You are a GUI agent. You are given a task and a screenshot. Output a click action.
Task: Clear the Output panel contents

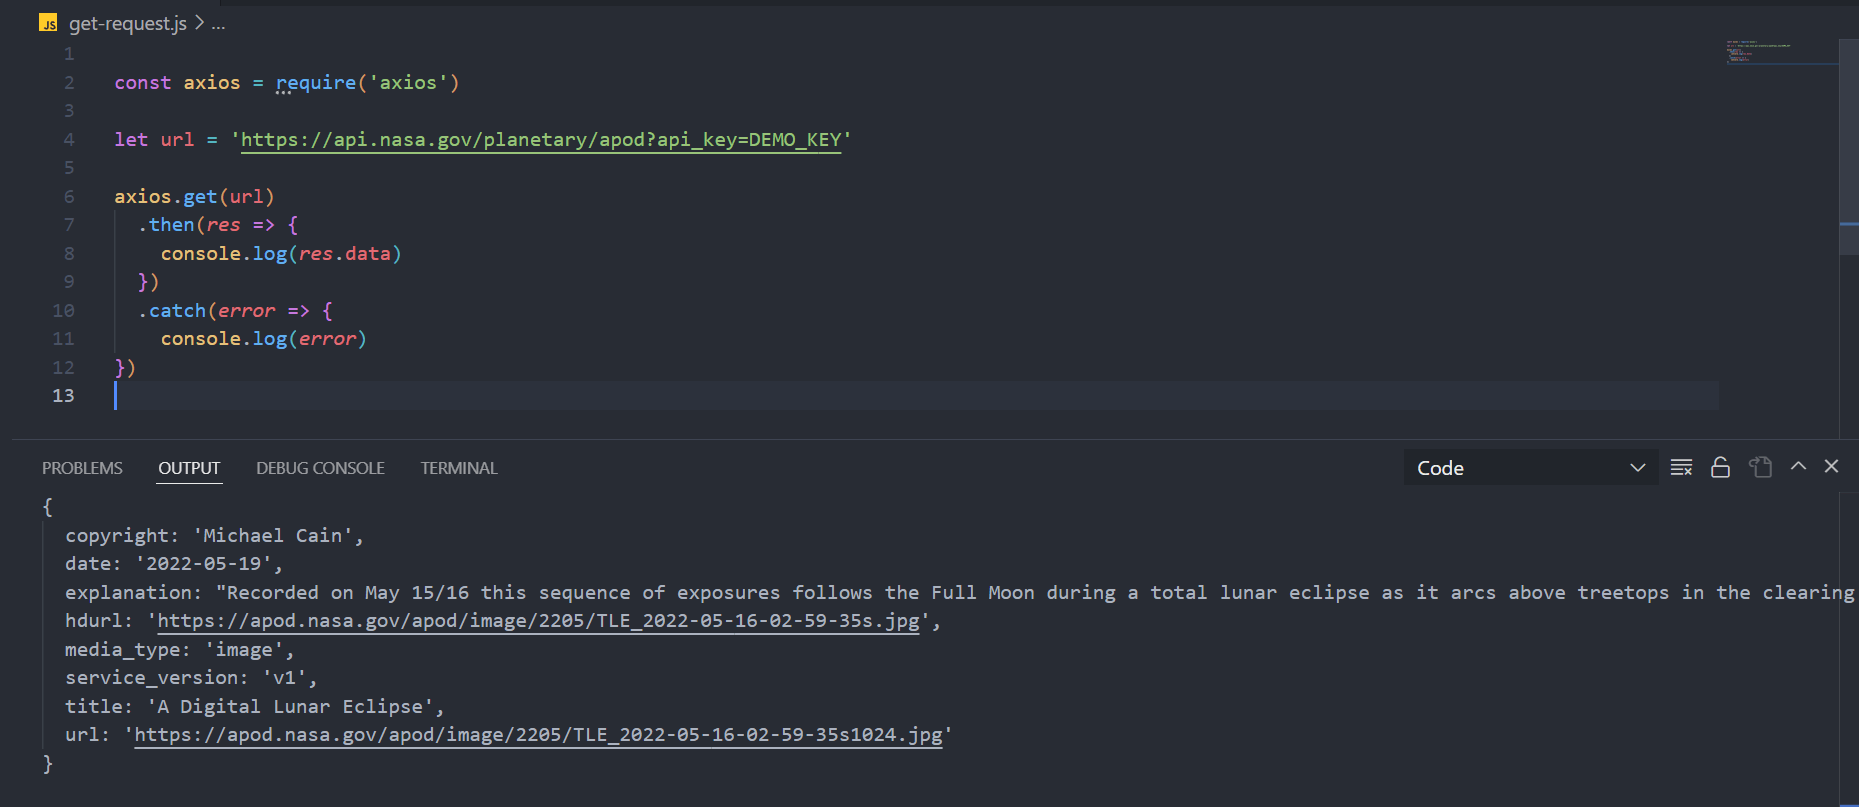coord(1681,467)
